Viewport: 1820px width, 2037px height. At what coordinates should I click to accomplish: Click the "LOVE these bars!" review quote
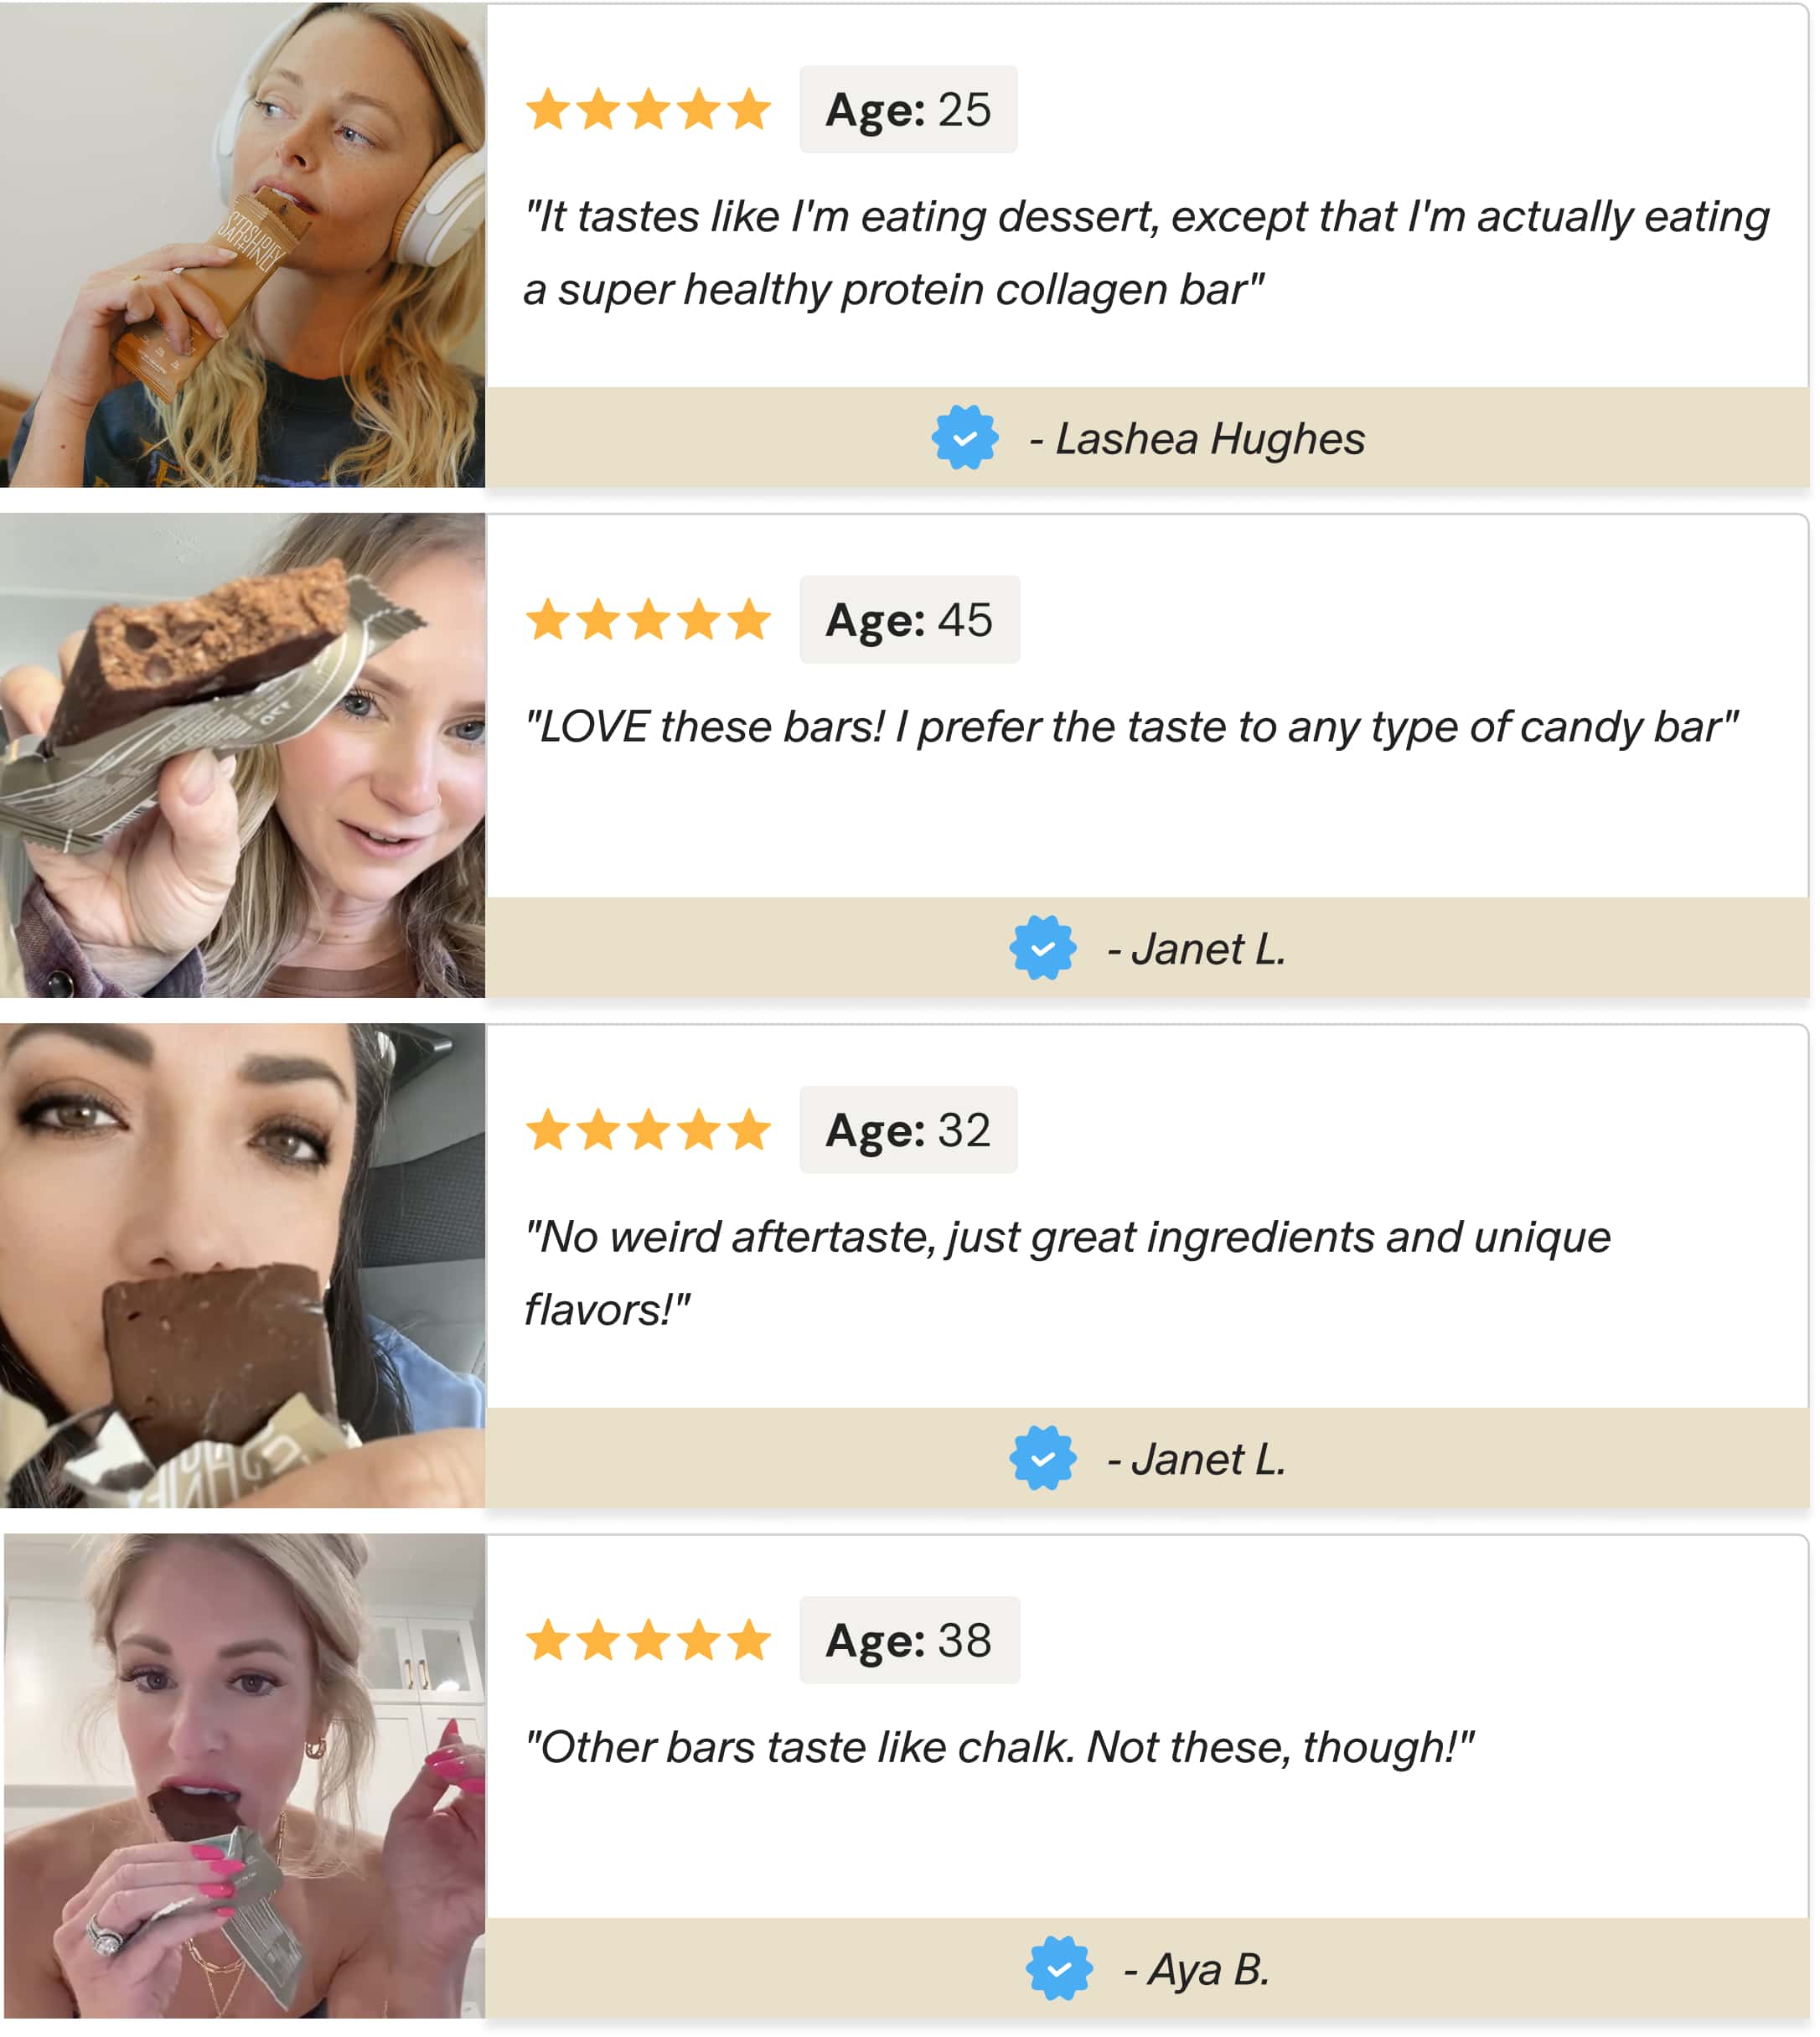pos(1131,727)
